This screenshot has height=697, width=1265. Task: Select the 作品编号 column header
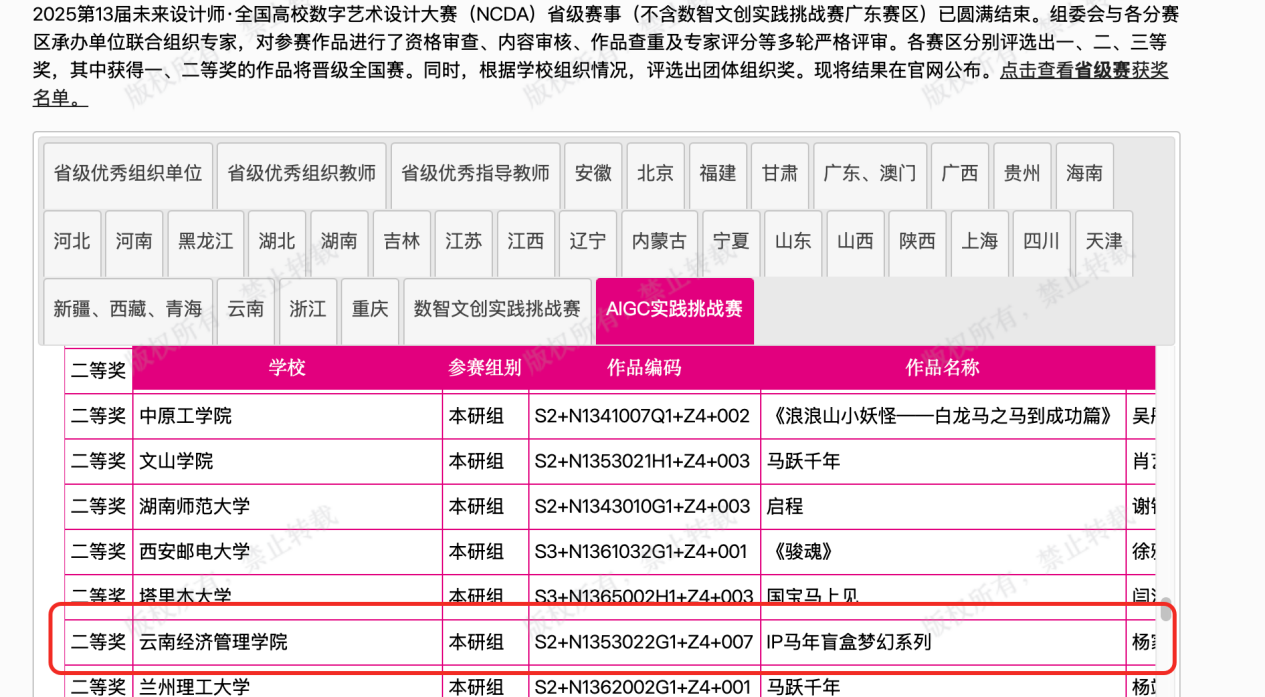point(645,367)
